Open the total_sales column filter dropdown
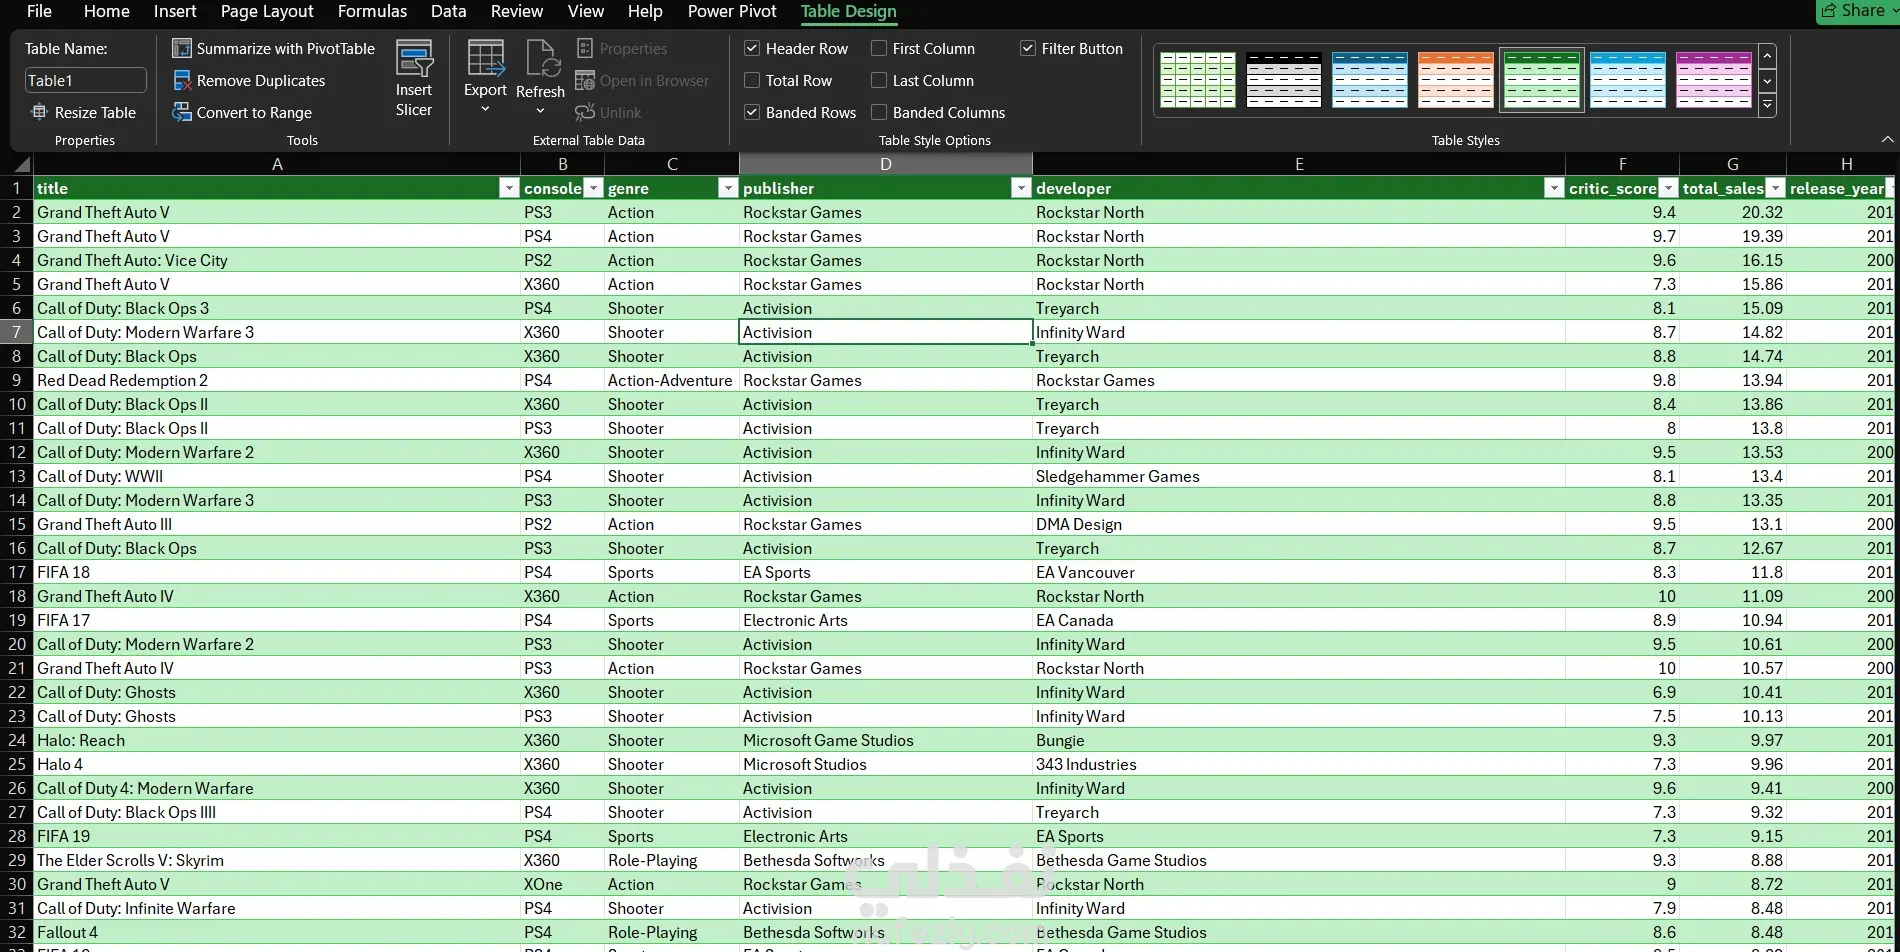Image resolution: width=1900 pixels, height=952 pixels. 1775,188
